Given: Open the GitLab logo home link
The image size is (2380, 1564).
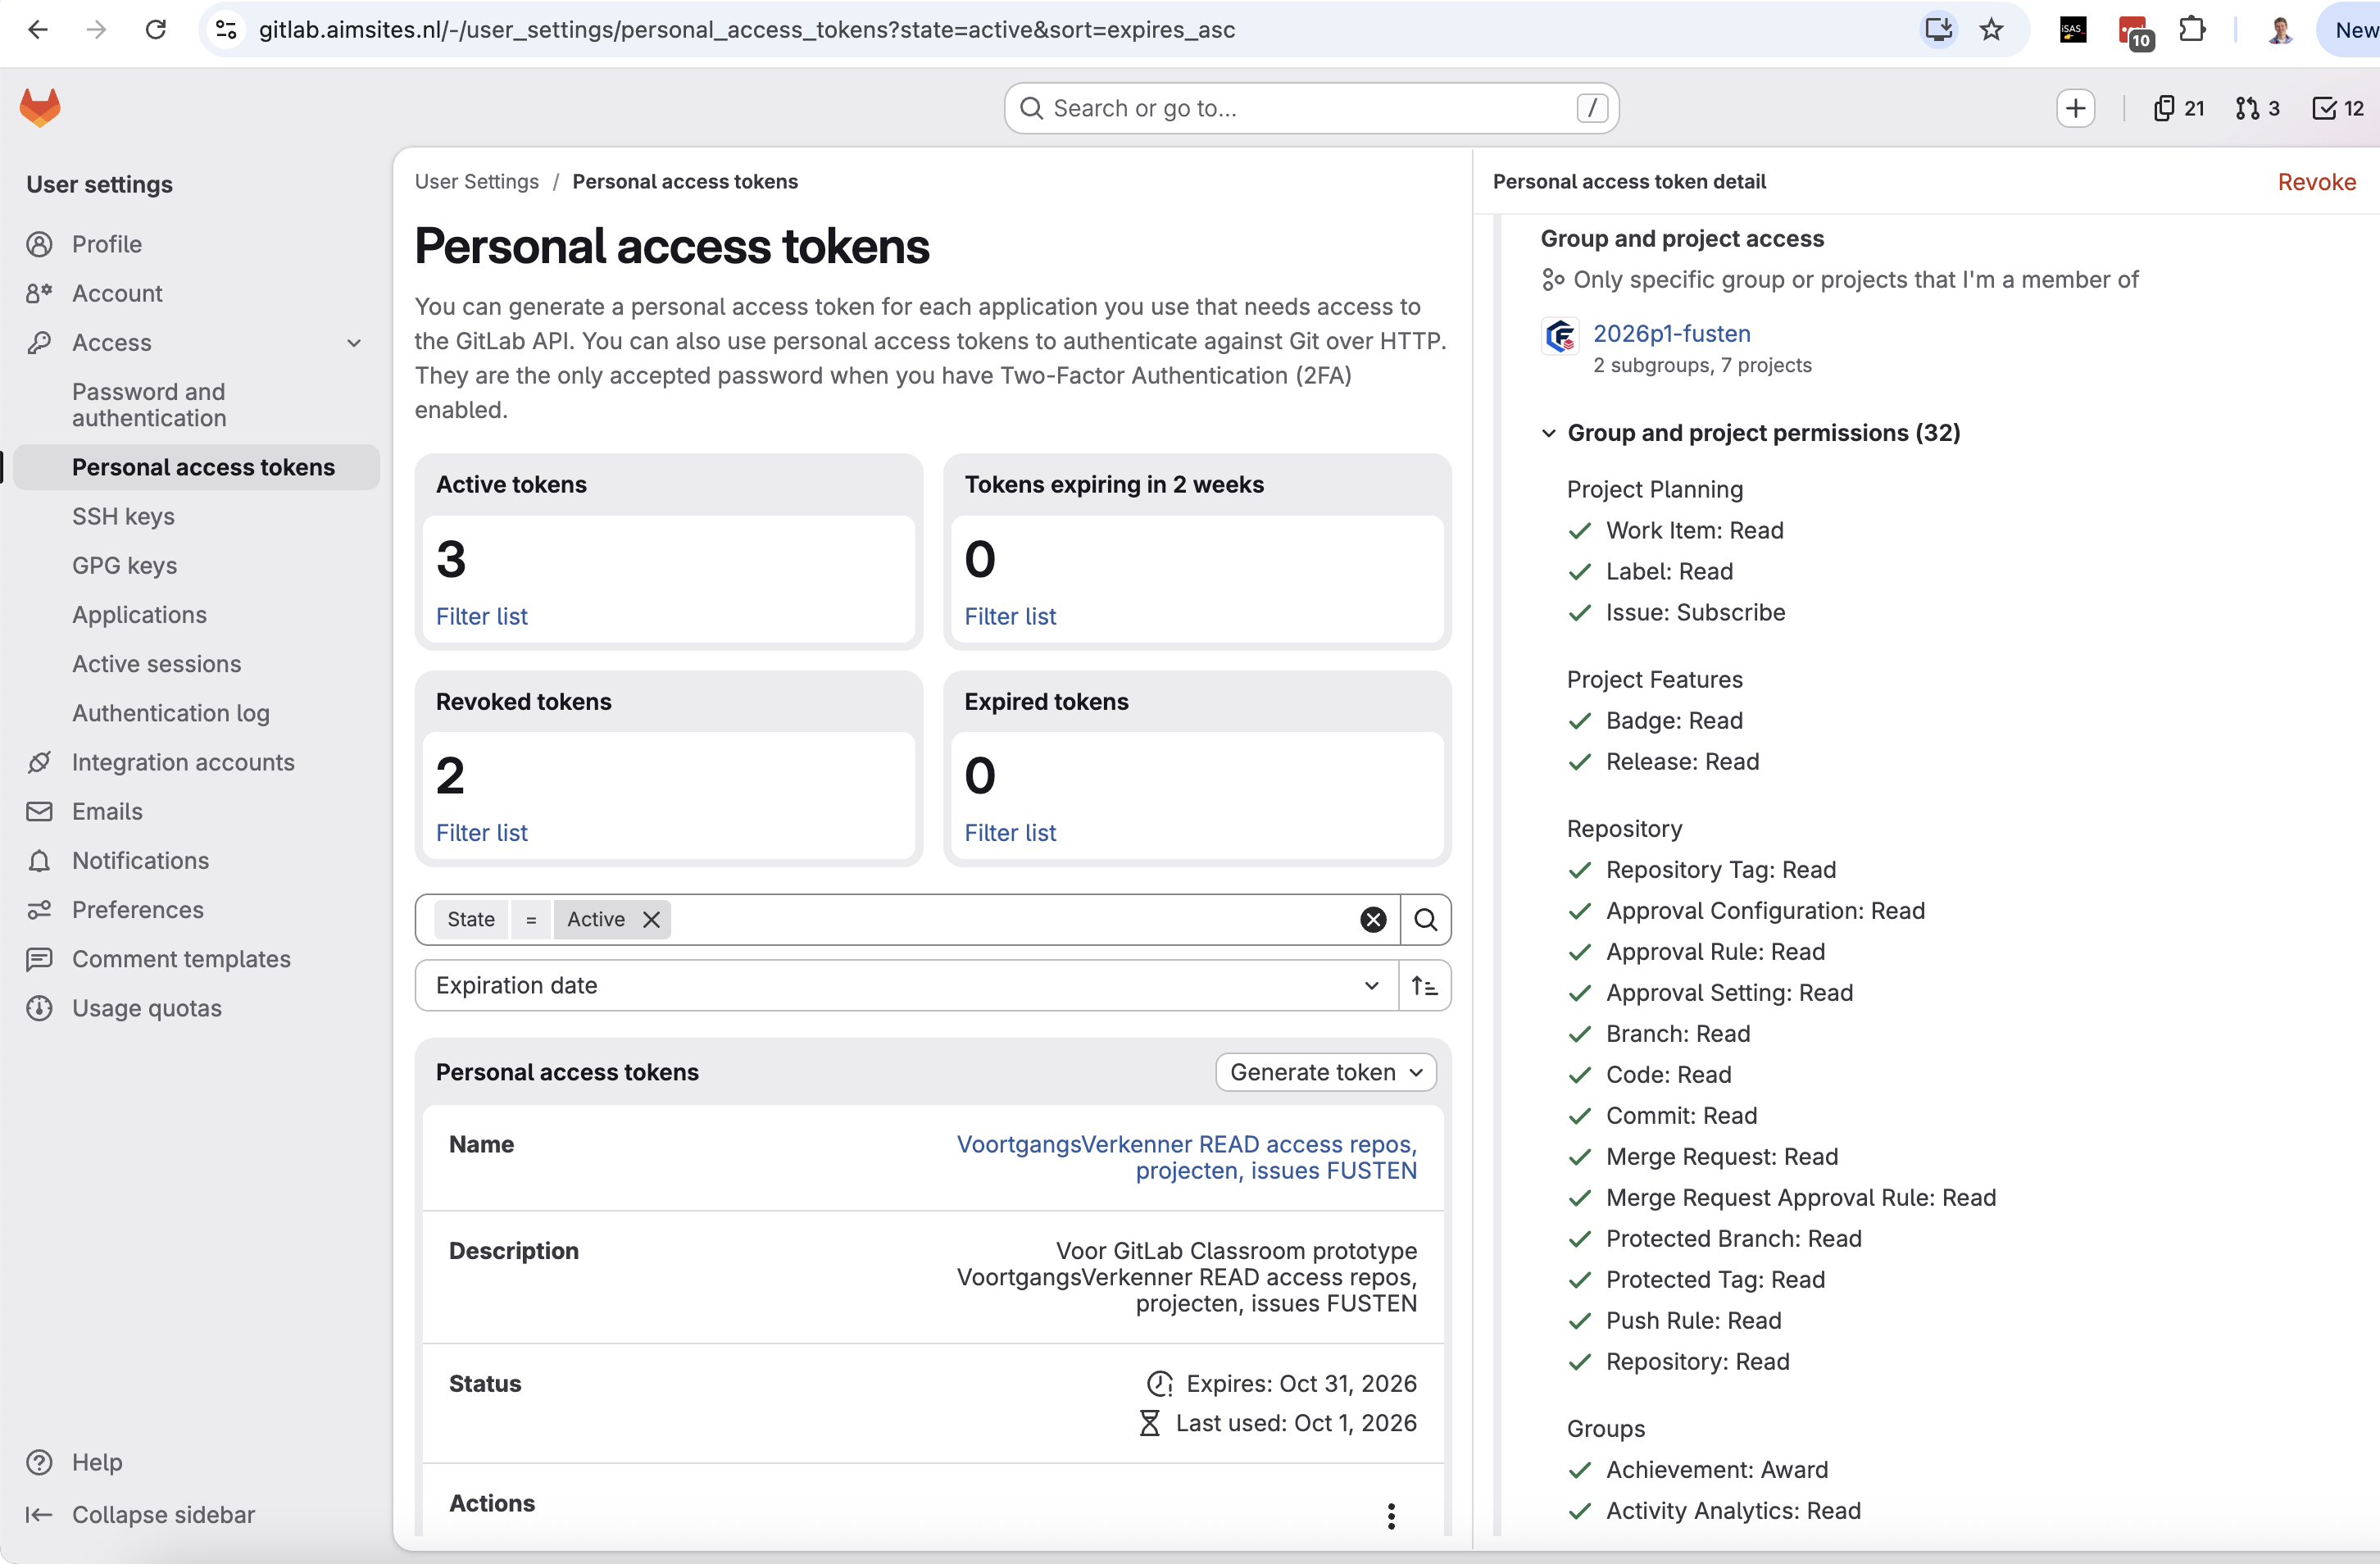Looking at the screenshot, I should pyautogui.click(x=40, y=107).
